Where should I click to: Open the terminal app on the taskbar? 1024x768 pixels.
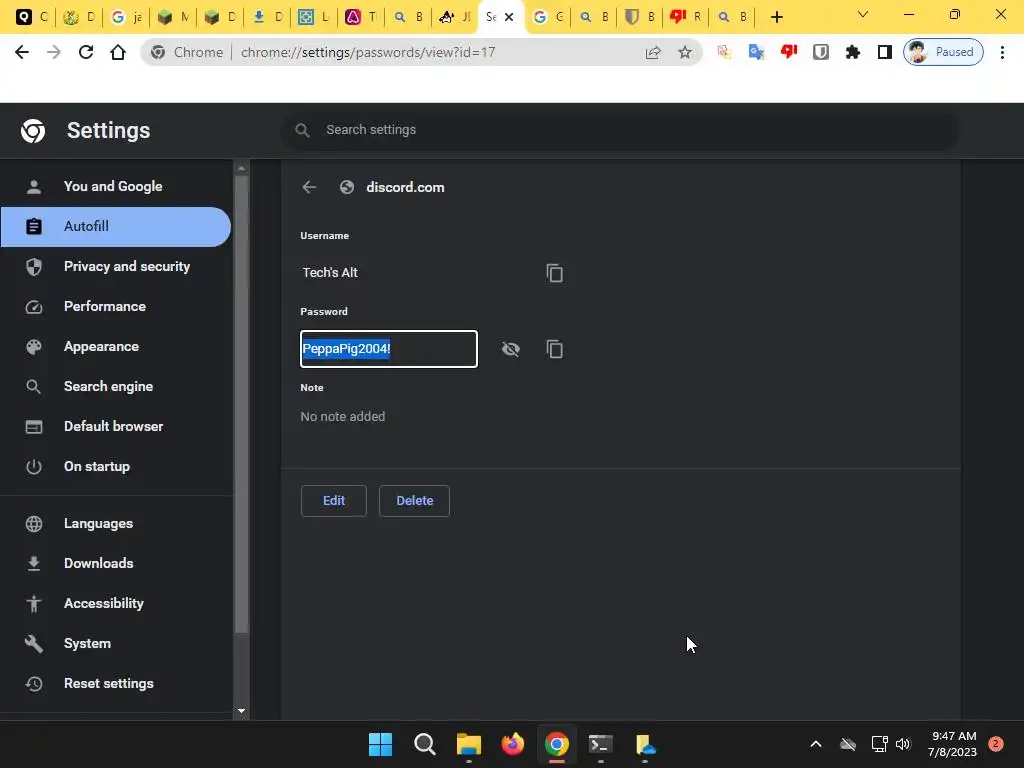click(601, 744)
